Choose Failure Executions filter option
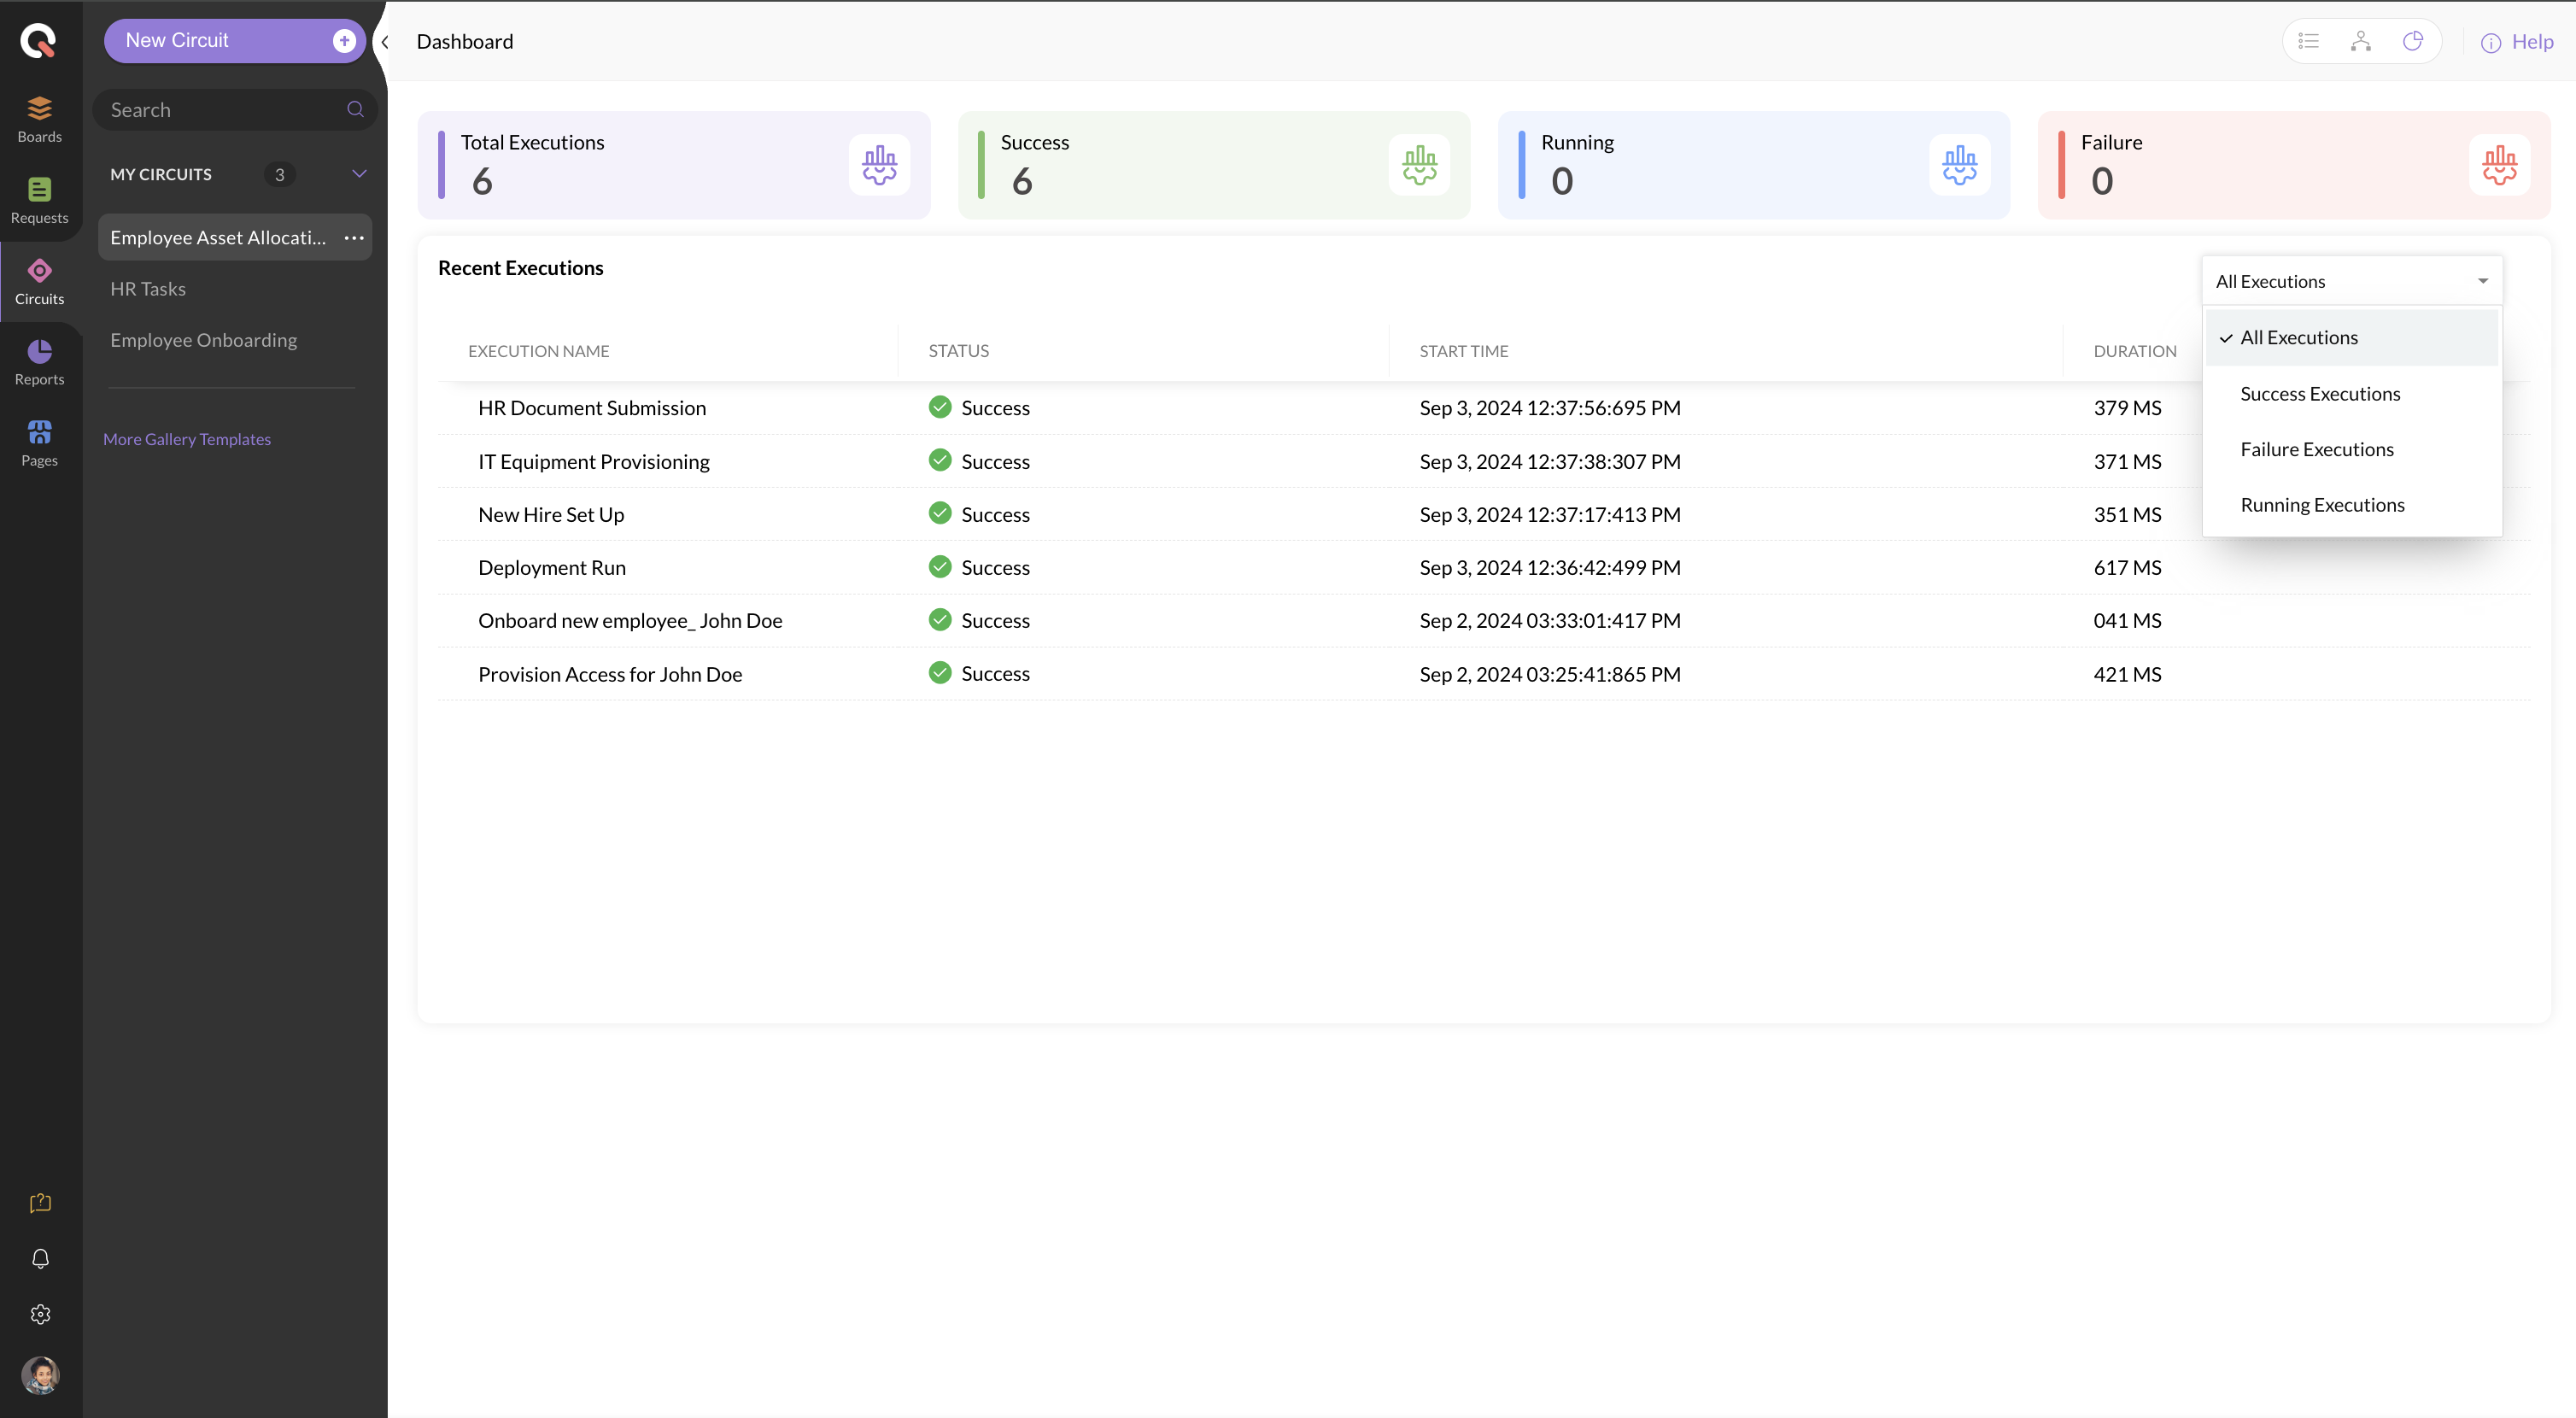The width and height of the screenshot is (2576, 1418). [2317, 449]
